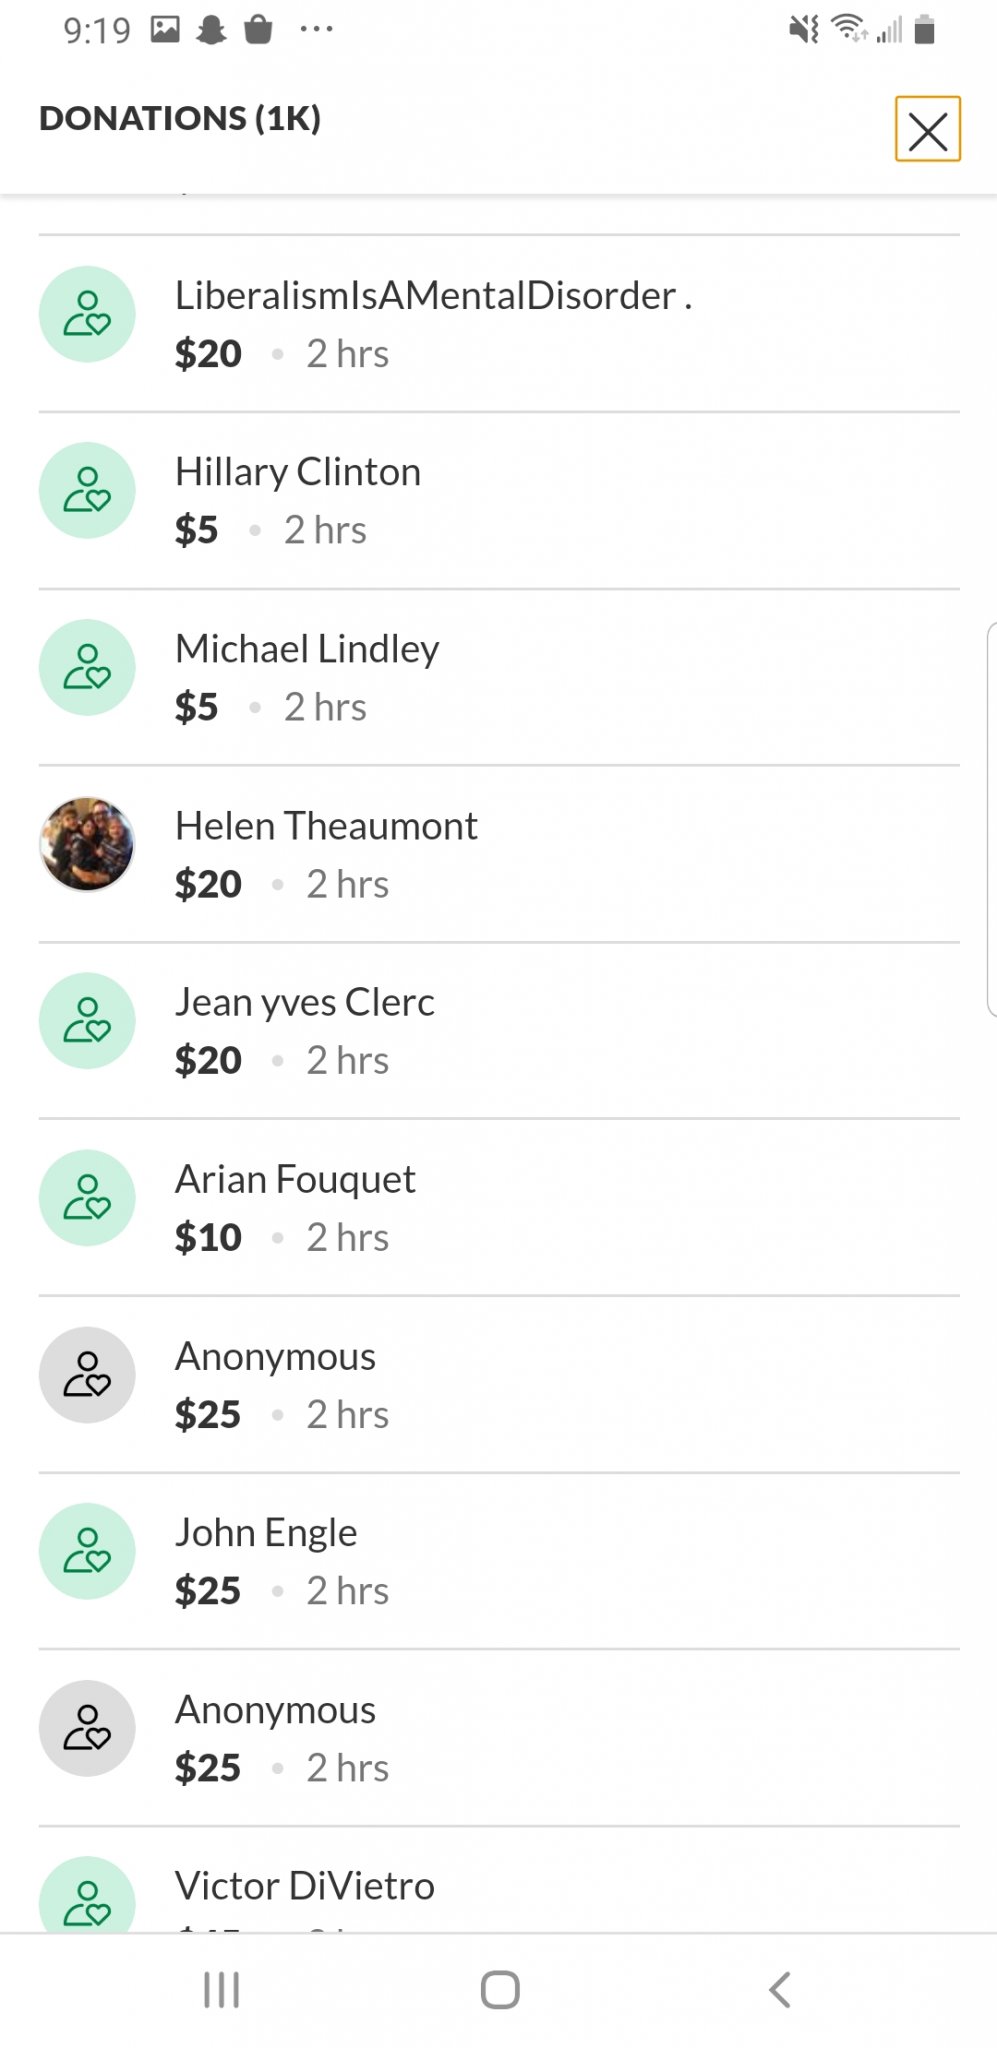Image resolution: width=997 pixels, height=2048 pixels.
Task: Tap the edge panel handle on right
Action: 991,819
